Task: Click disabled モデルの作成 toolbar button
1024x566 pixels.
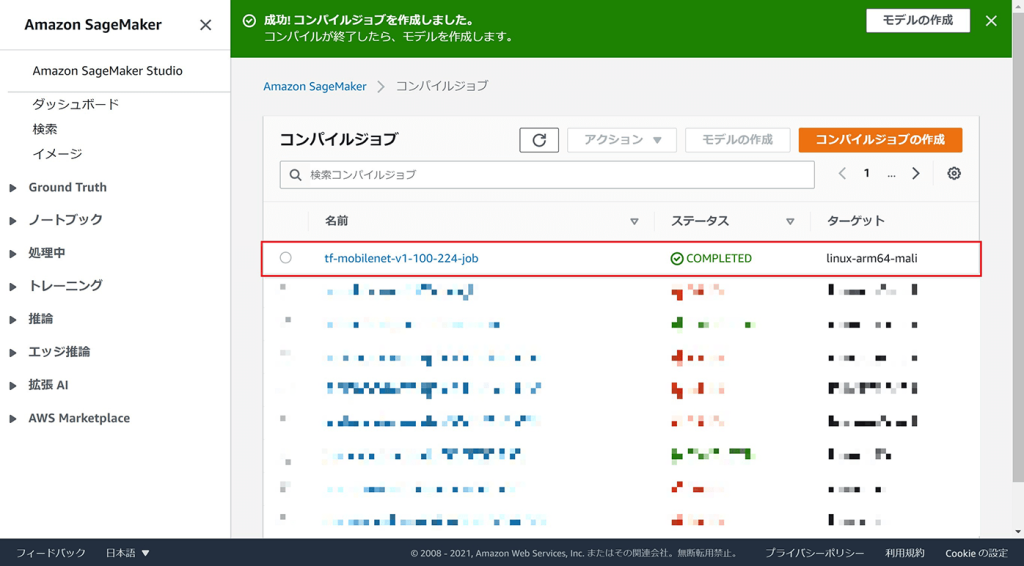Action: pos(737,140)
